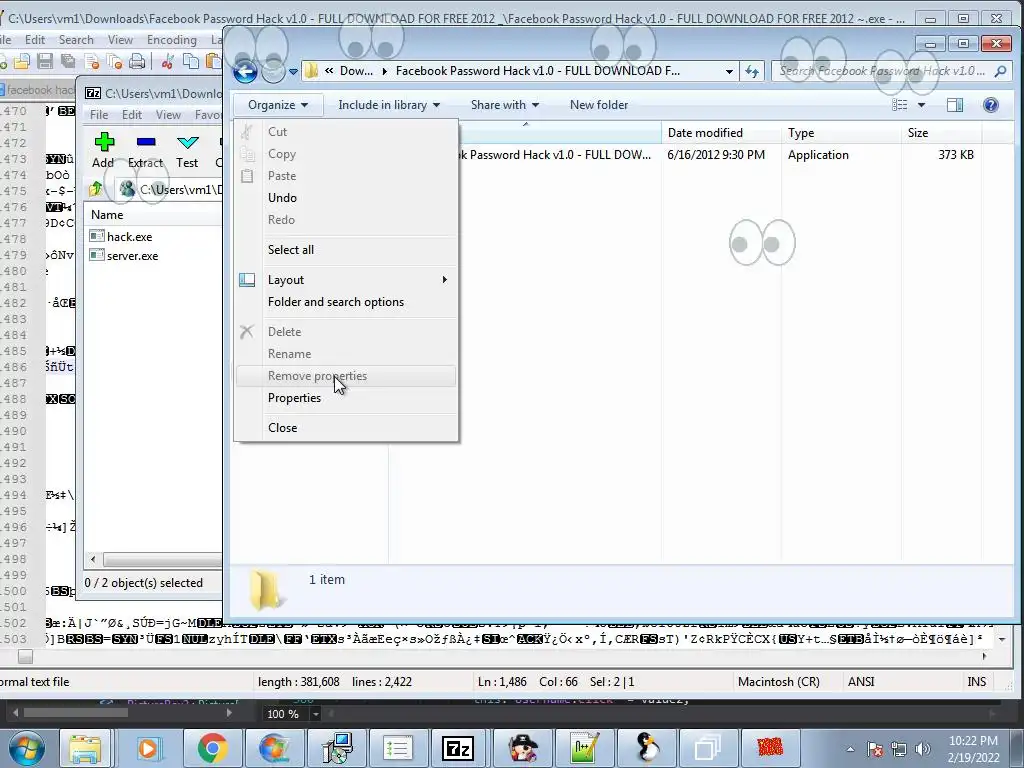The width and height of the screenshot is (1024, 768).
Task: Expand Include in library dropdown
Action: coord(389,105)
